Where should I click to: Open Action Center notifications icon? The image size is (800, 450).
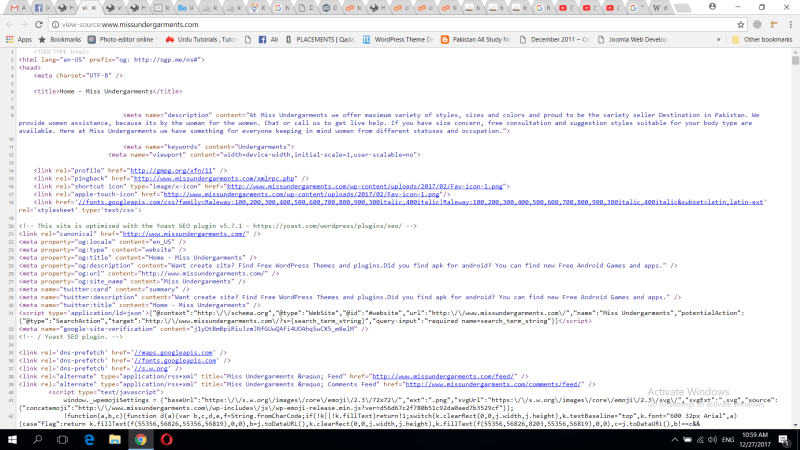(x=784, y=440)
